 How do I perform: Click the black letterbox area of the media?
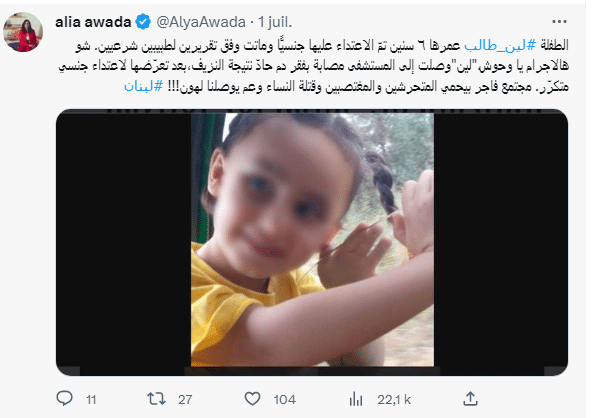click(x=123, y=242)
